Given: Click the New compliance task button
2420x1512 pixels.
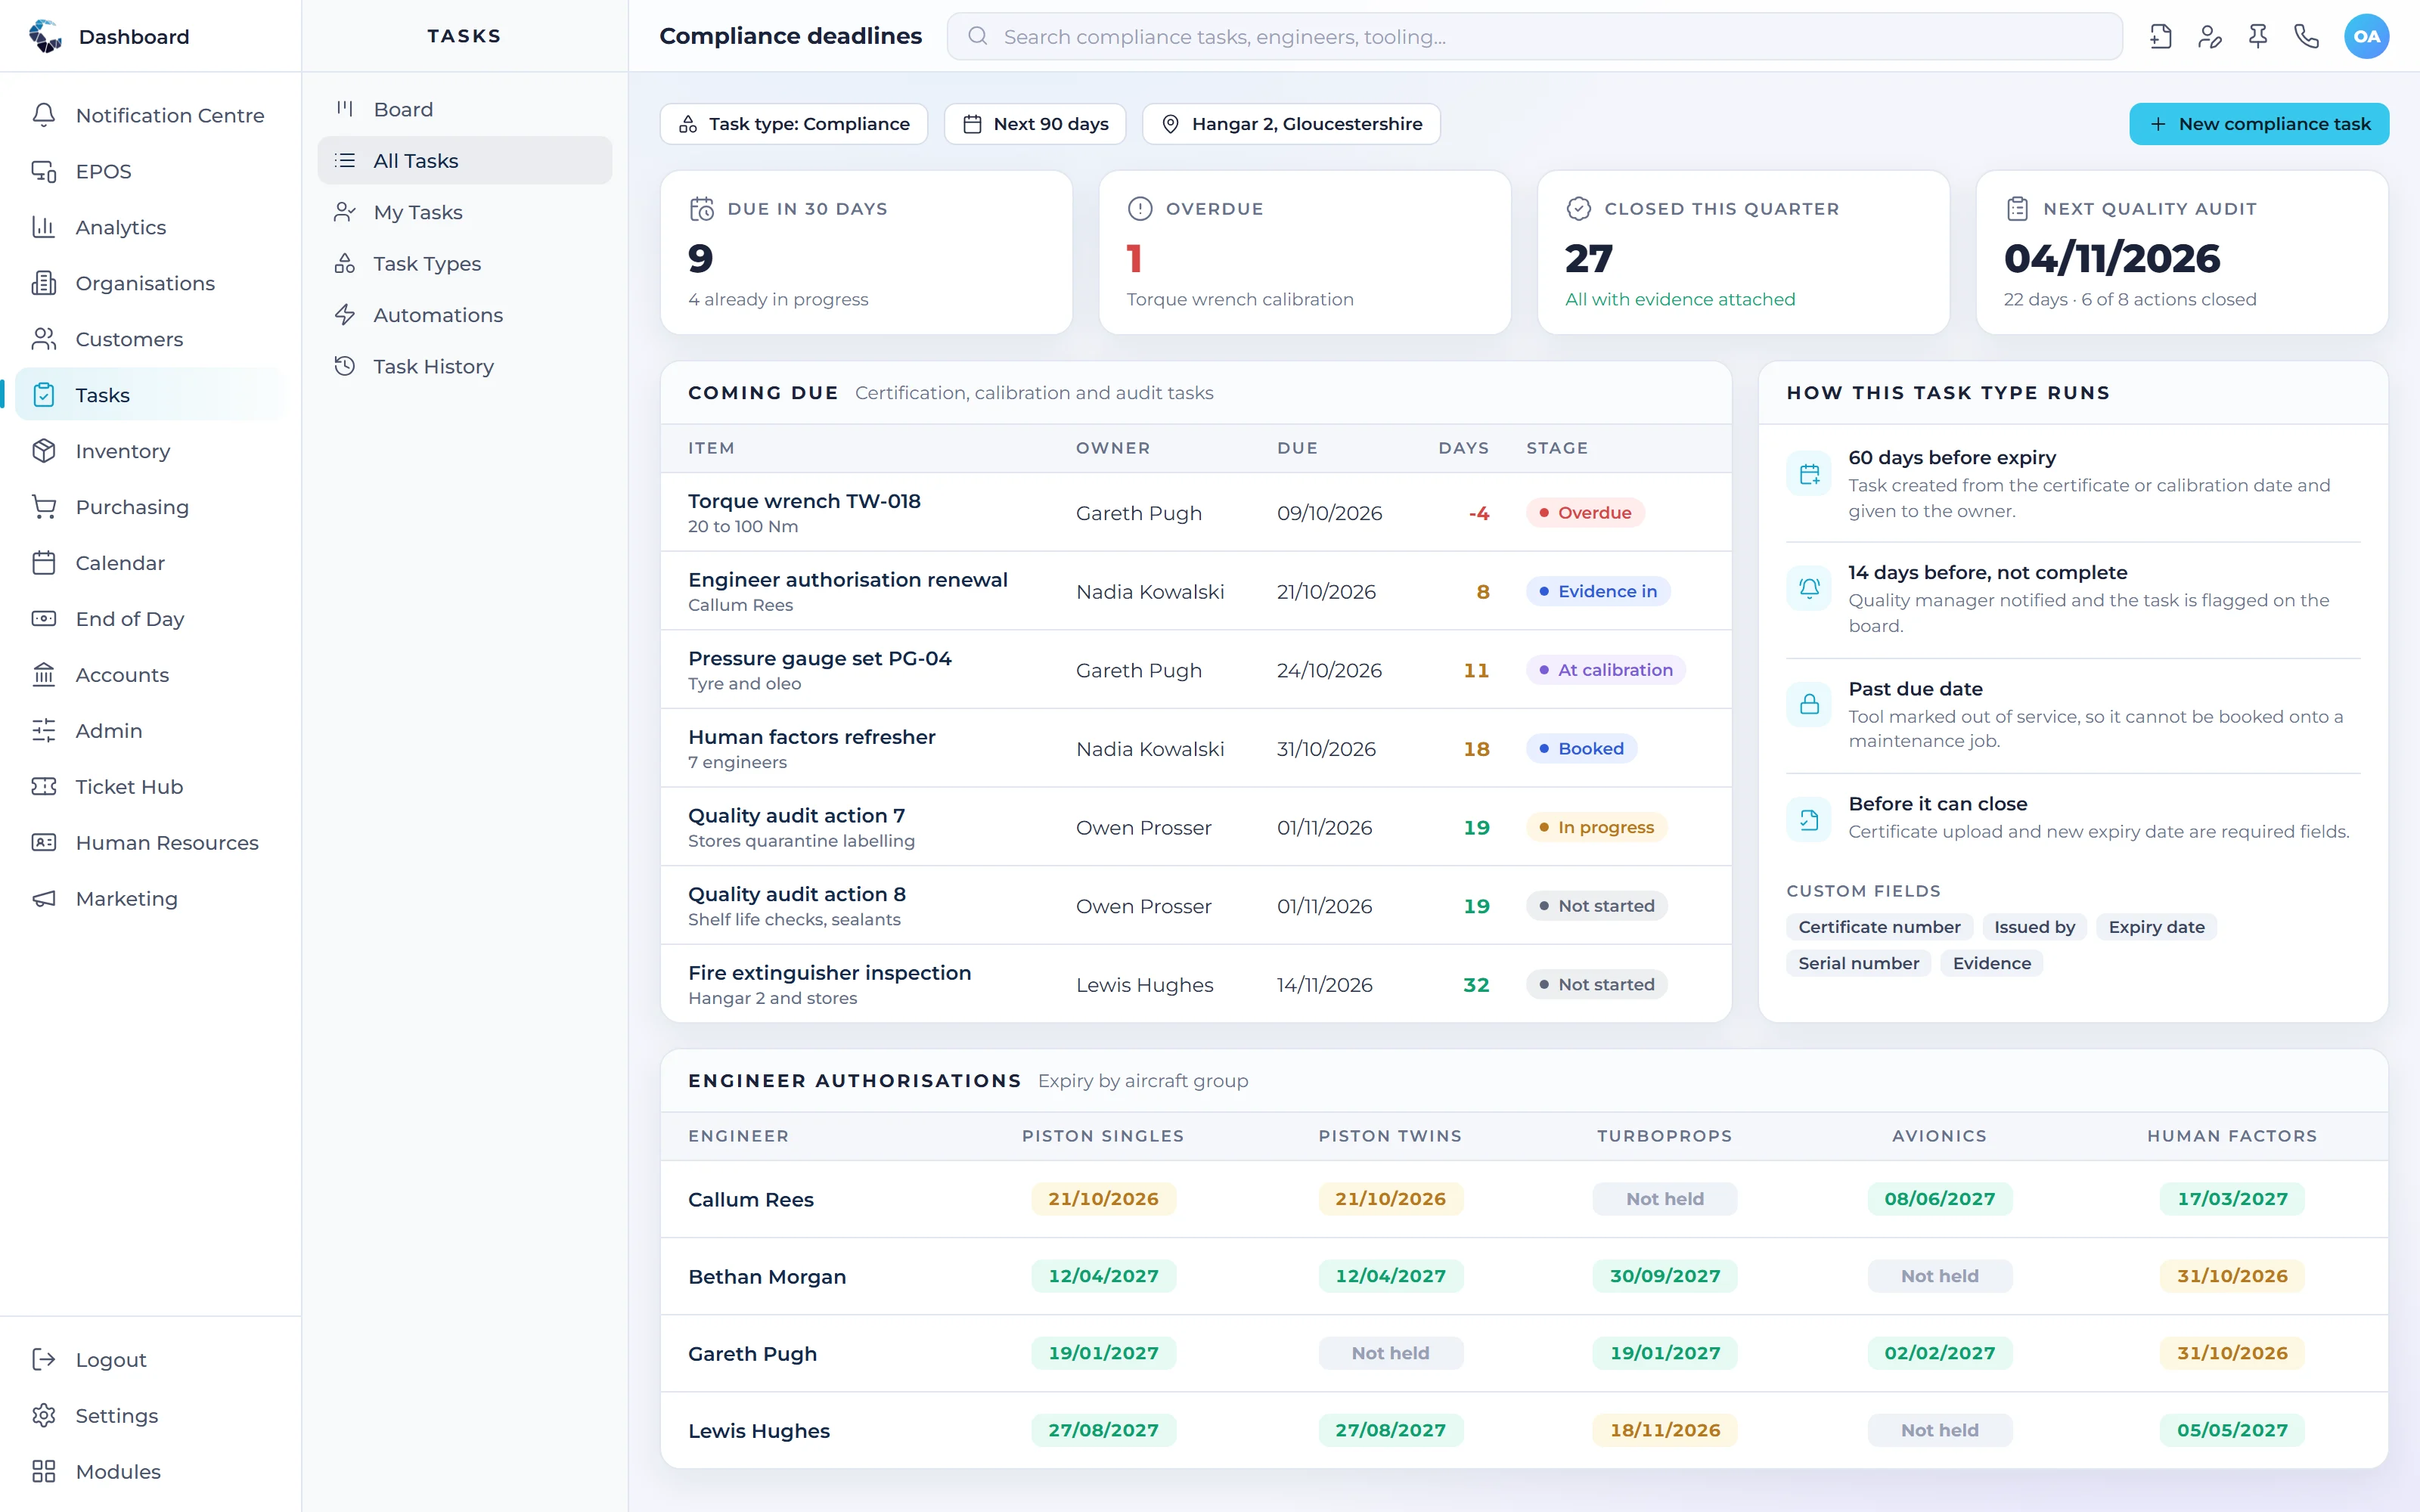Looking at the screenshot, I should point(2258,124).
